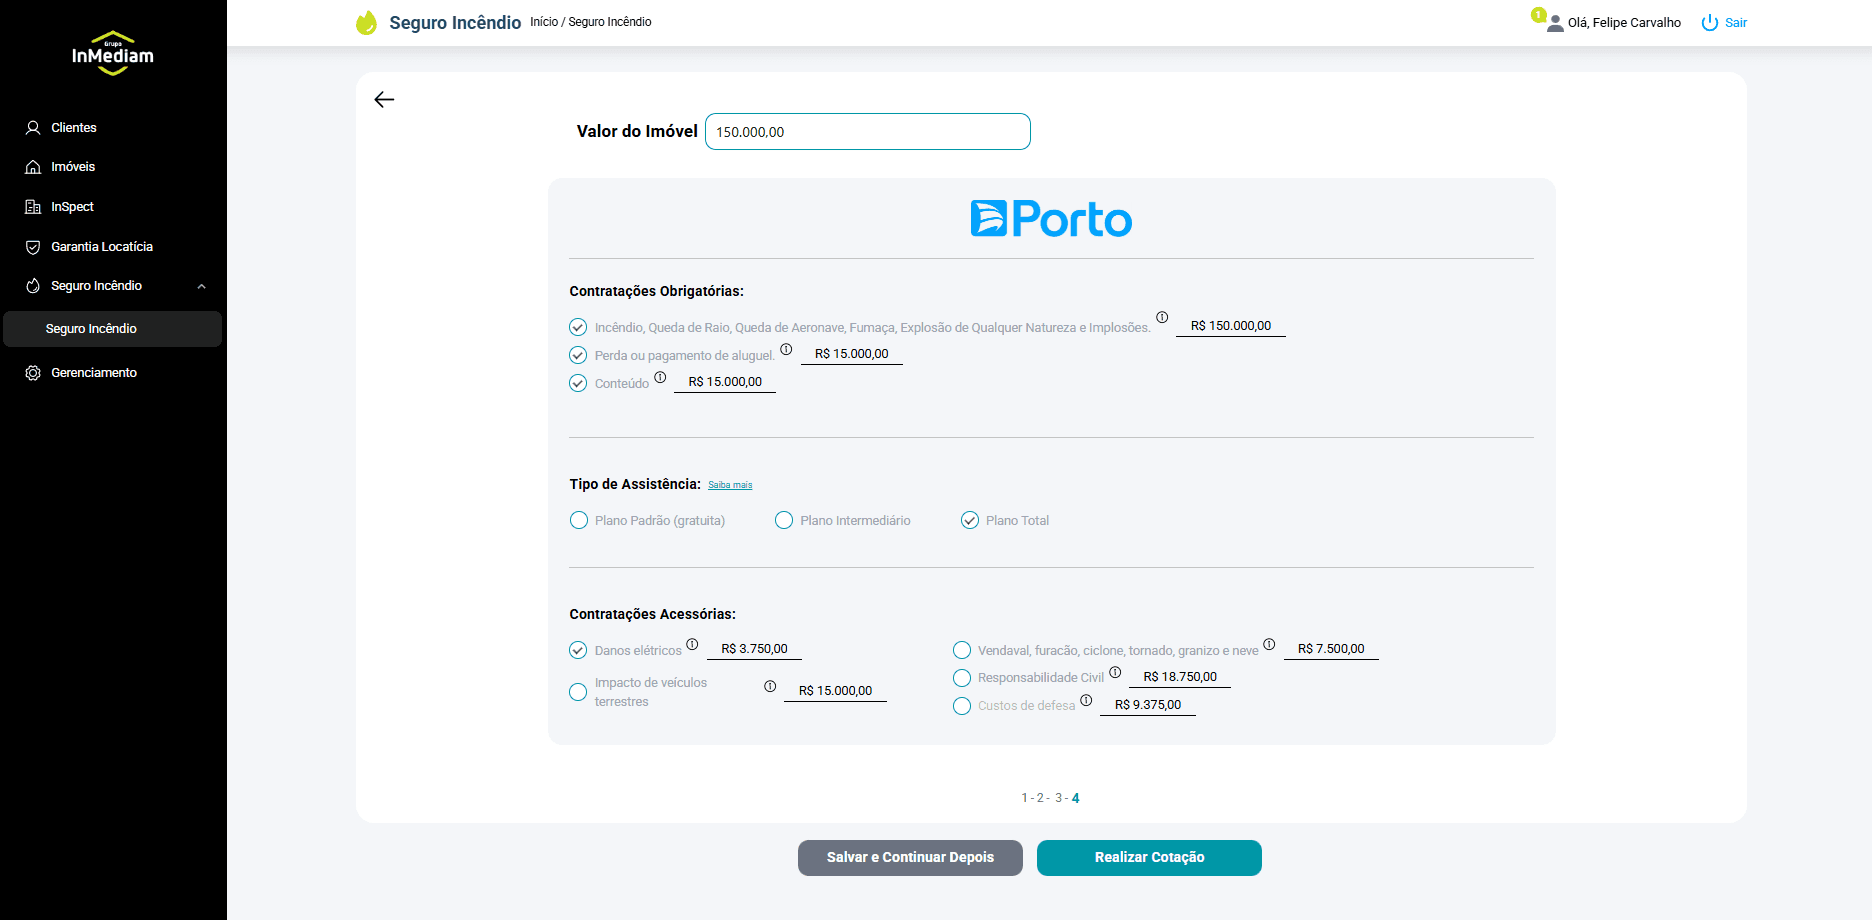Image resolution: width=1872 pixels, height=920 pixels.
Task: Go to step 2 in pagination
Action: click(1040, 798)
